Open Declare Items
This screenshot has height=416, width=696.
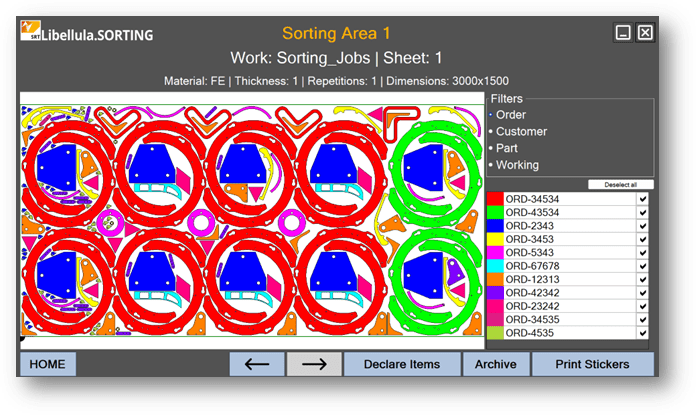coord(404,364)
